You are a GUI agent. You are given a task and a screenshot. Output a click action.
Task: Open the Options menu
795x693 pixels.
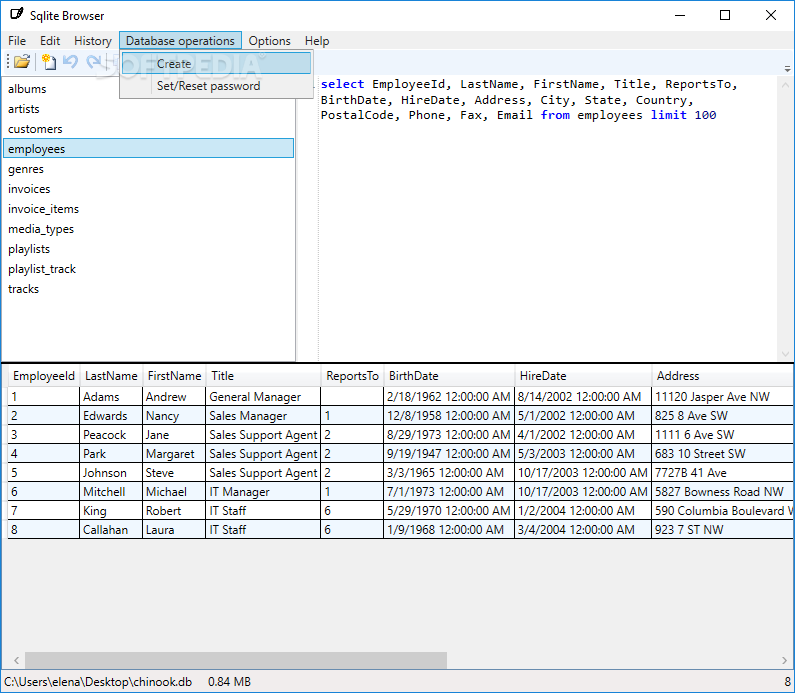pos(269,41)
